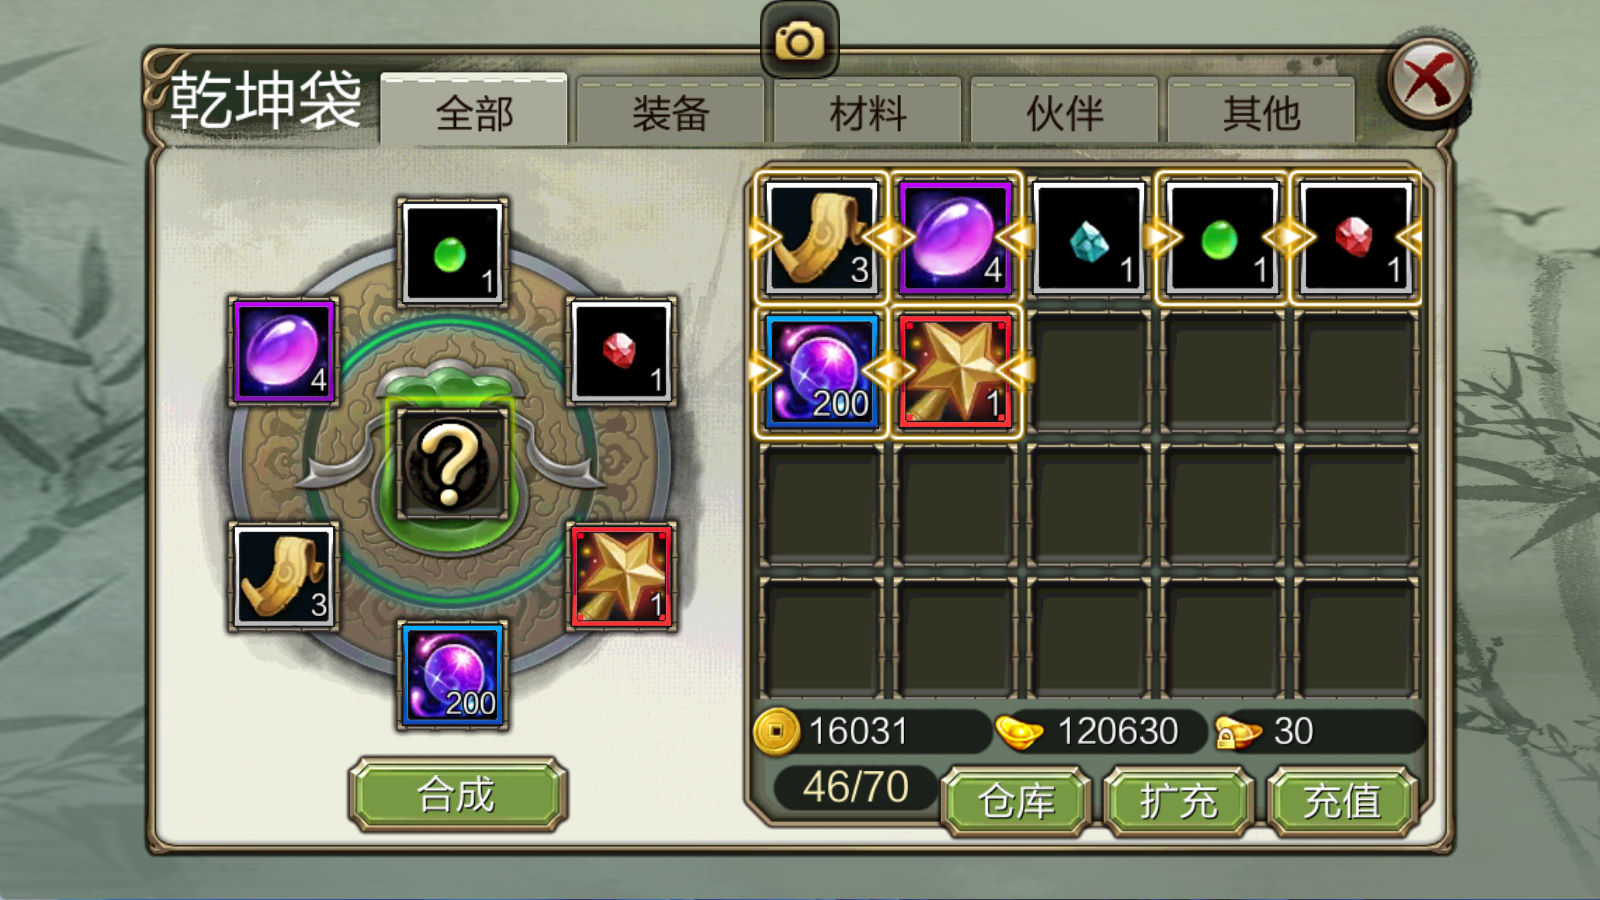Choose the red ruby in inventory grid
1600x900 pixels.
pos(1355,237)
